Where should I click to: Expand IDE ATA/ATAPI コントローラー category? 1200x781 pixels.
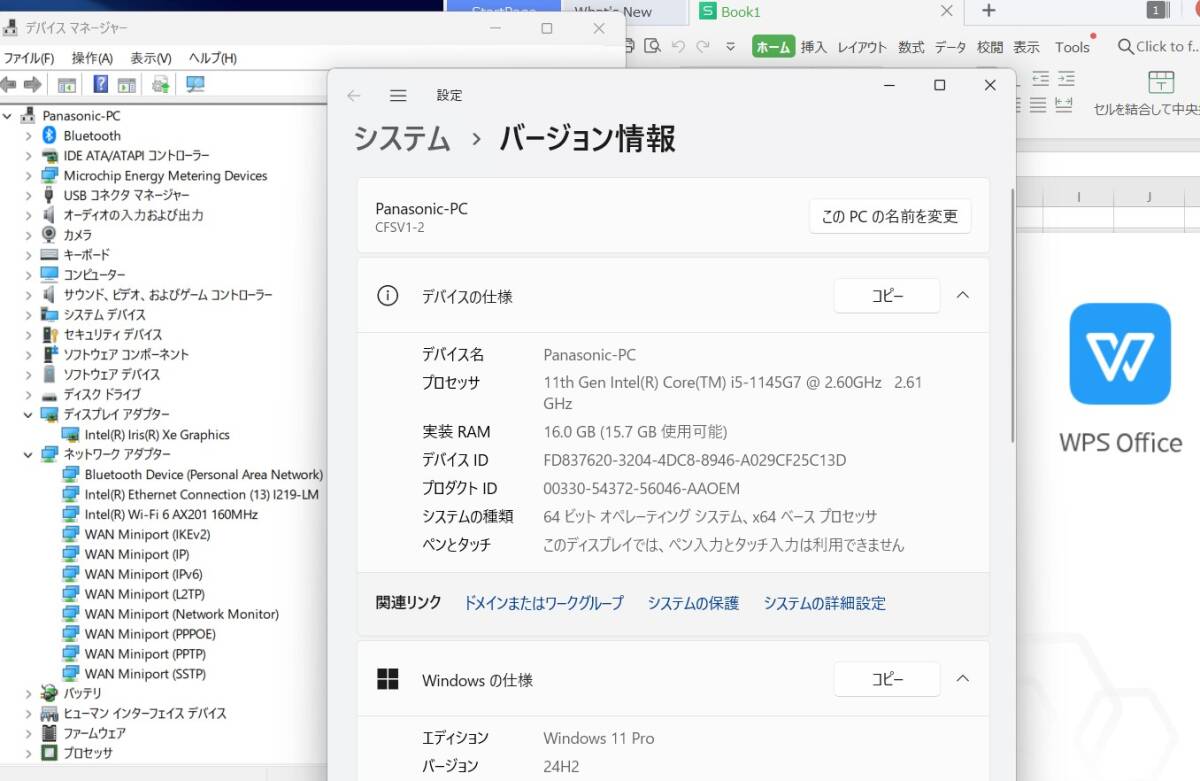(x=28, y=156)
